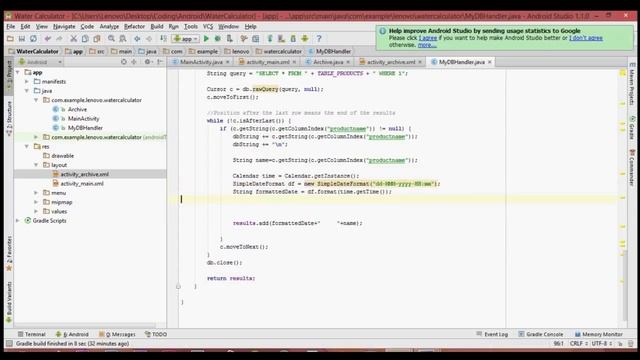Switch to the Archive.java tab
This screenshot has width=640, height=360.
click(x=328, y=62)
